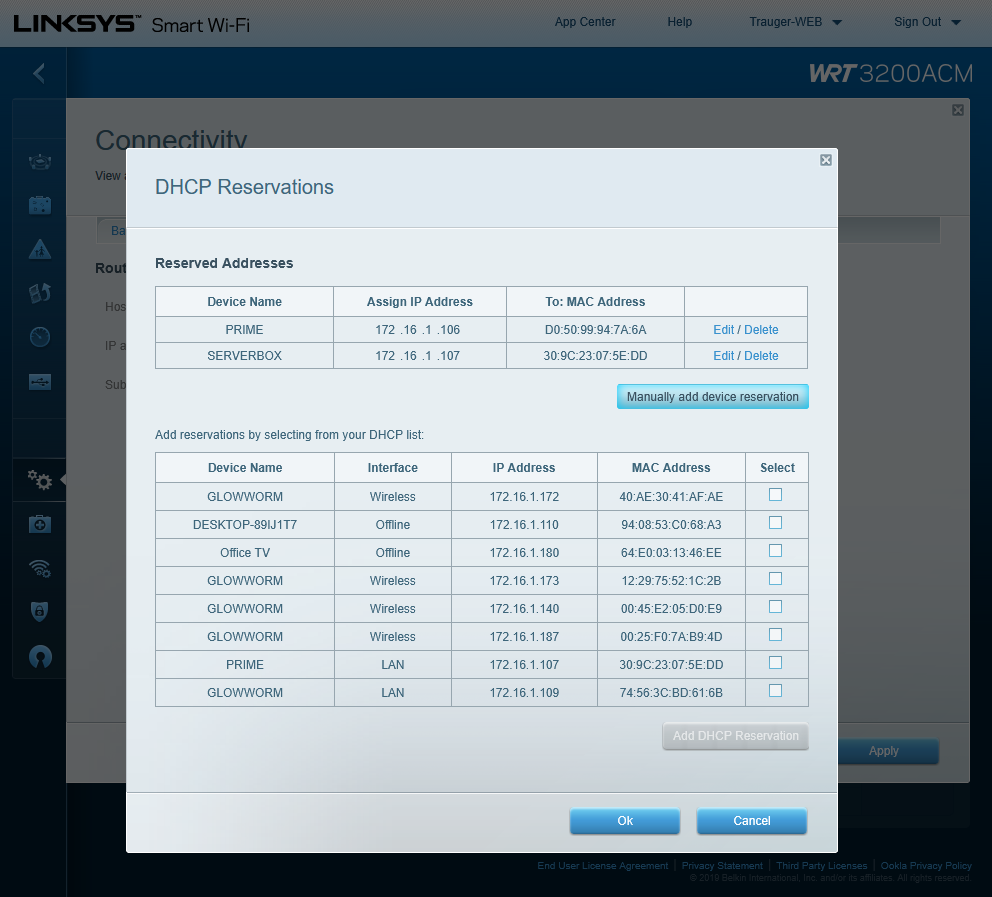Open Security shield-lock icon
Viewport: 992px width, 897px height.
pos(40,612)
